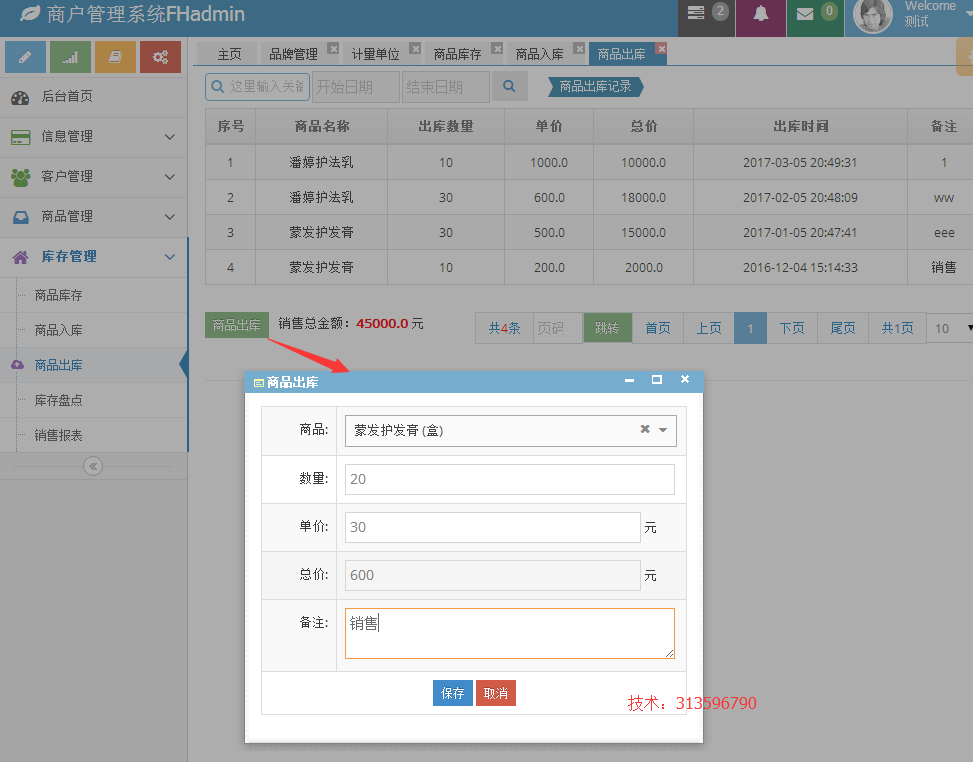Close the 商品出库 tab
This screenshot has width=973, height=762.
click(x=661, y=48)
